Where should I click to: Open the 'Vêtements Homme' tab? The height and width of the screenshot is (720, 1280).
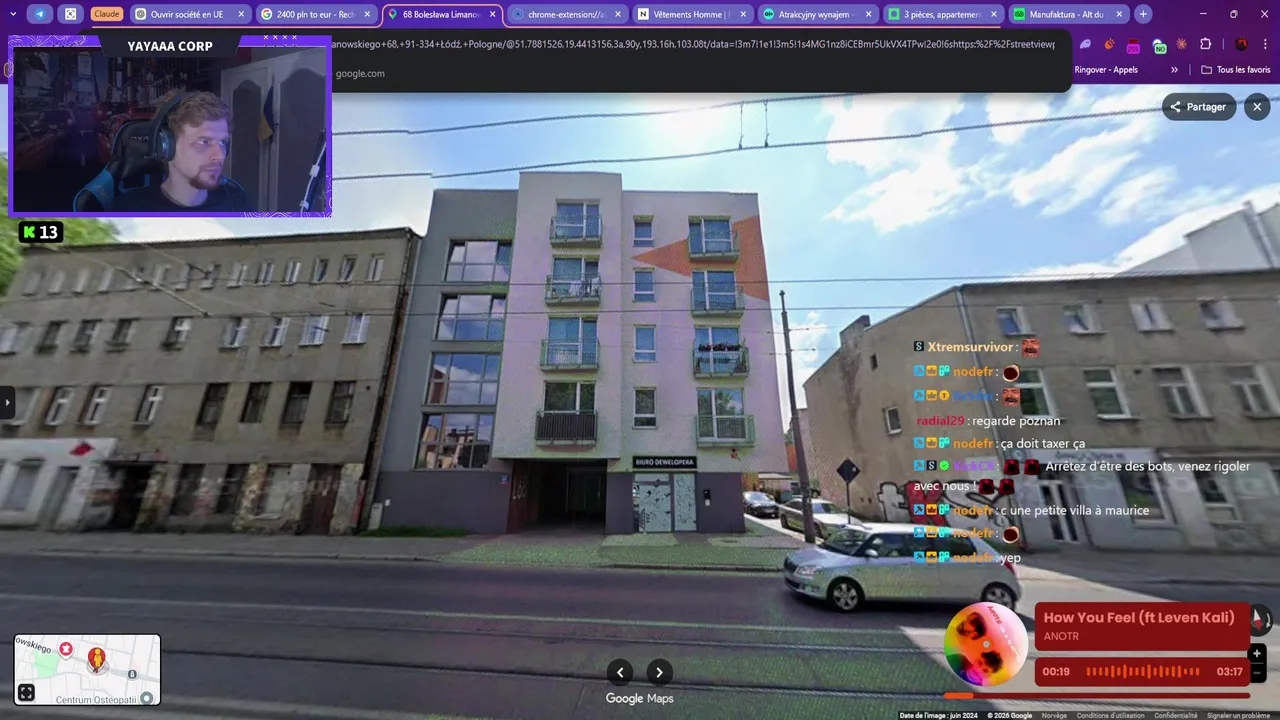(692, 14)
